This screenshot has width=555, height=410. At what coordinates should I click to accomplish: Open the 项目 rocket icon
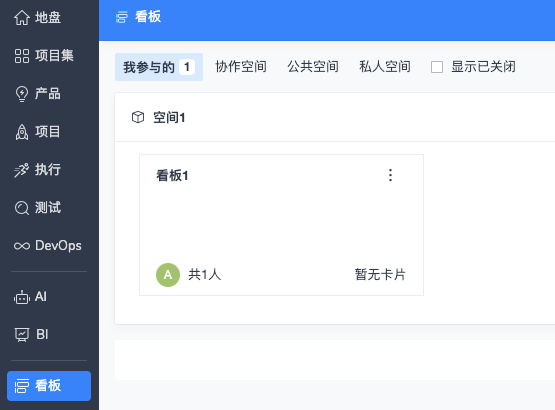pyautogui.click(x=22, y=132)
